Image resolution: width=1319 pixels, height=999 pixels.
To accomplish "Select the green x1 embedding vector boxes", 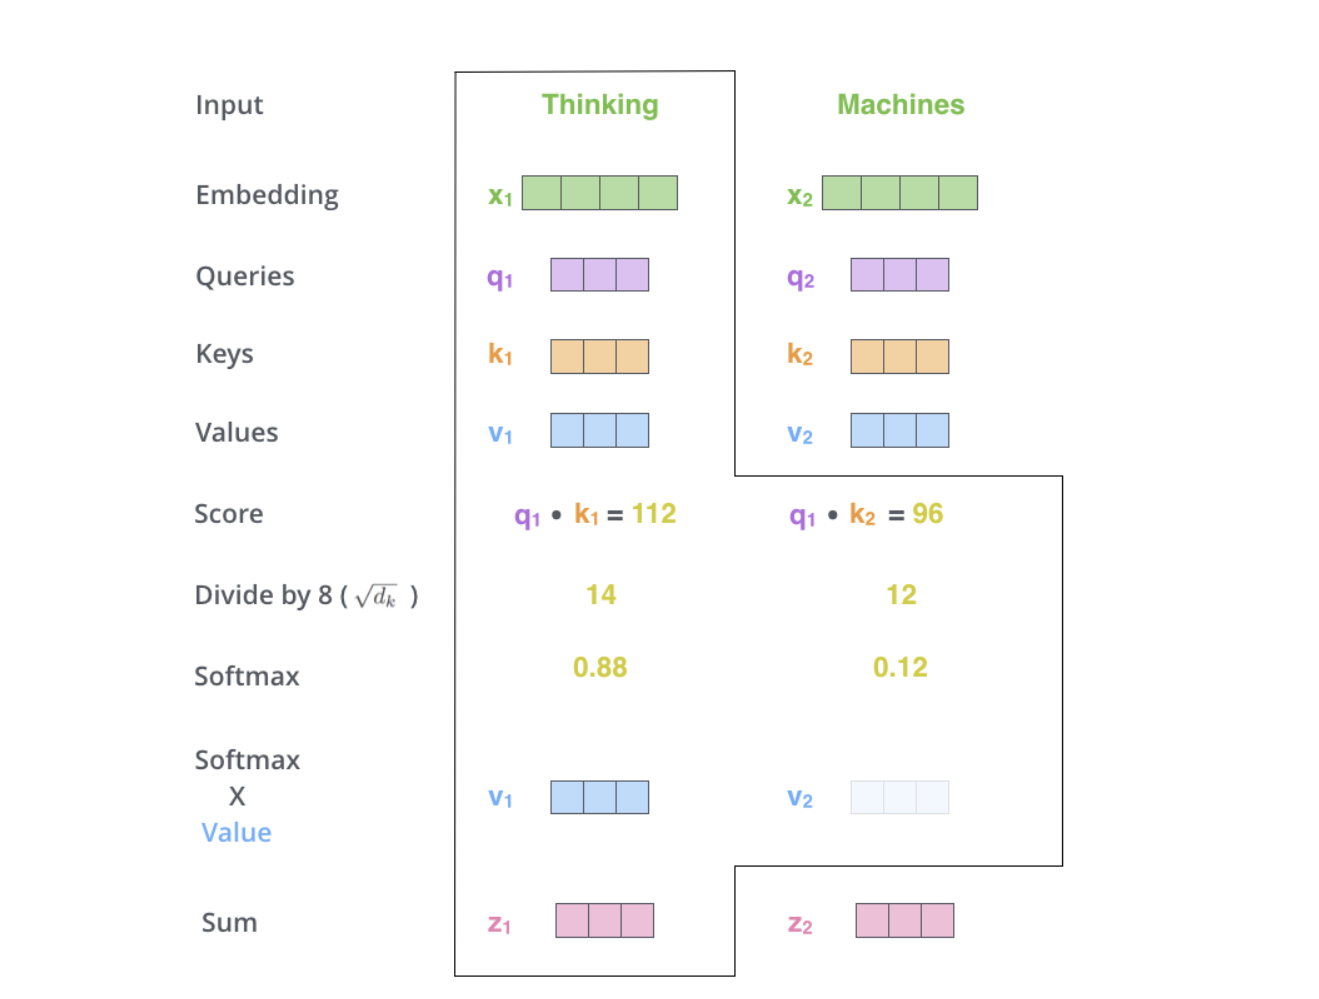I will (599, 193).
